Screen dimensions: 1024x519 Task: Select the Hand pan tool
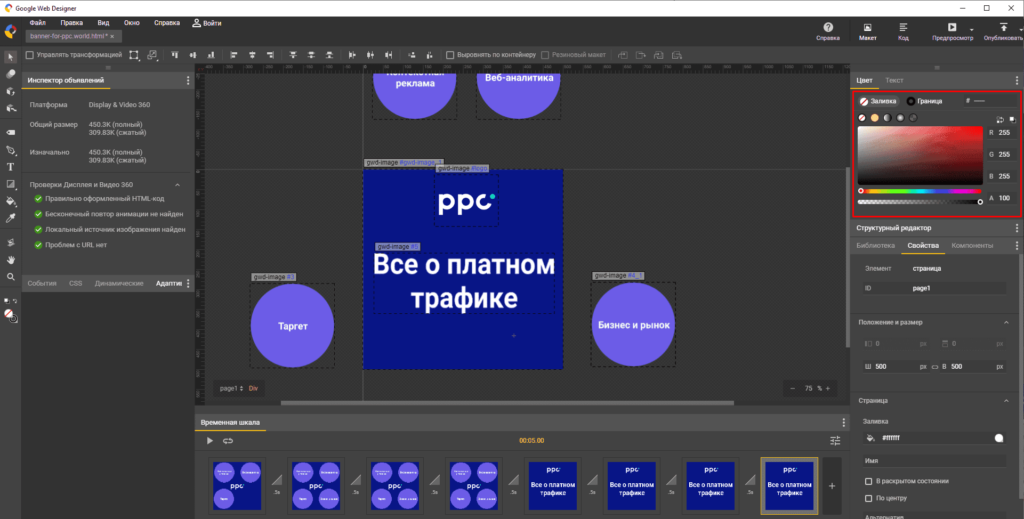click(10, 260)
